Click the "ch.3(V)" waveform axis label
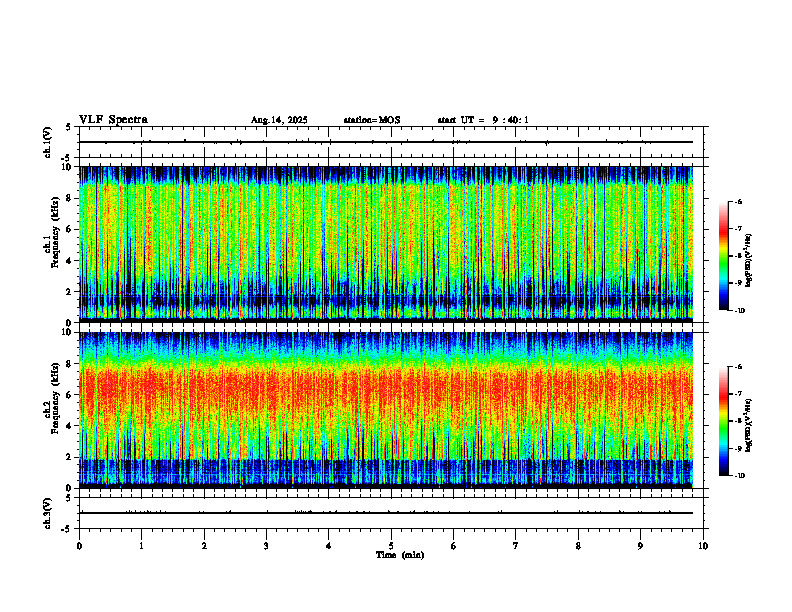This screenshot has width=792, height=612. point(48,514)
